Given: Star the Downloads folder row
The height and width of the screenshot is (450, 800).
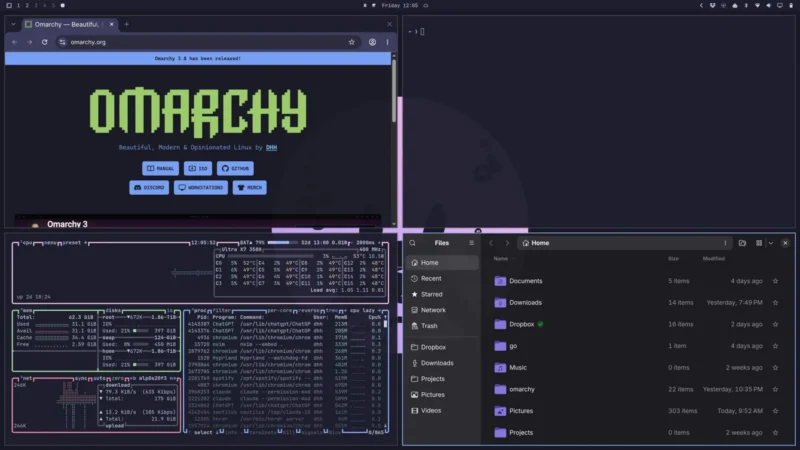Looking at the screenshot, I should 776,303.
